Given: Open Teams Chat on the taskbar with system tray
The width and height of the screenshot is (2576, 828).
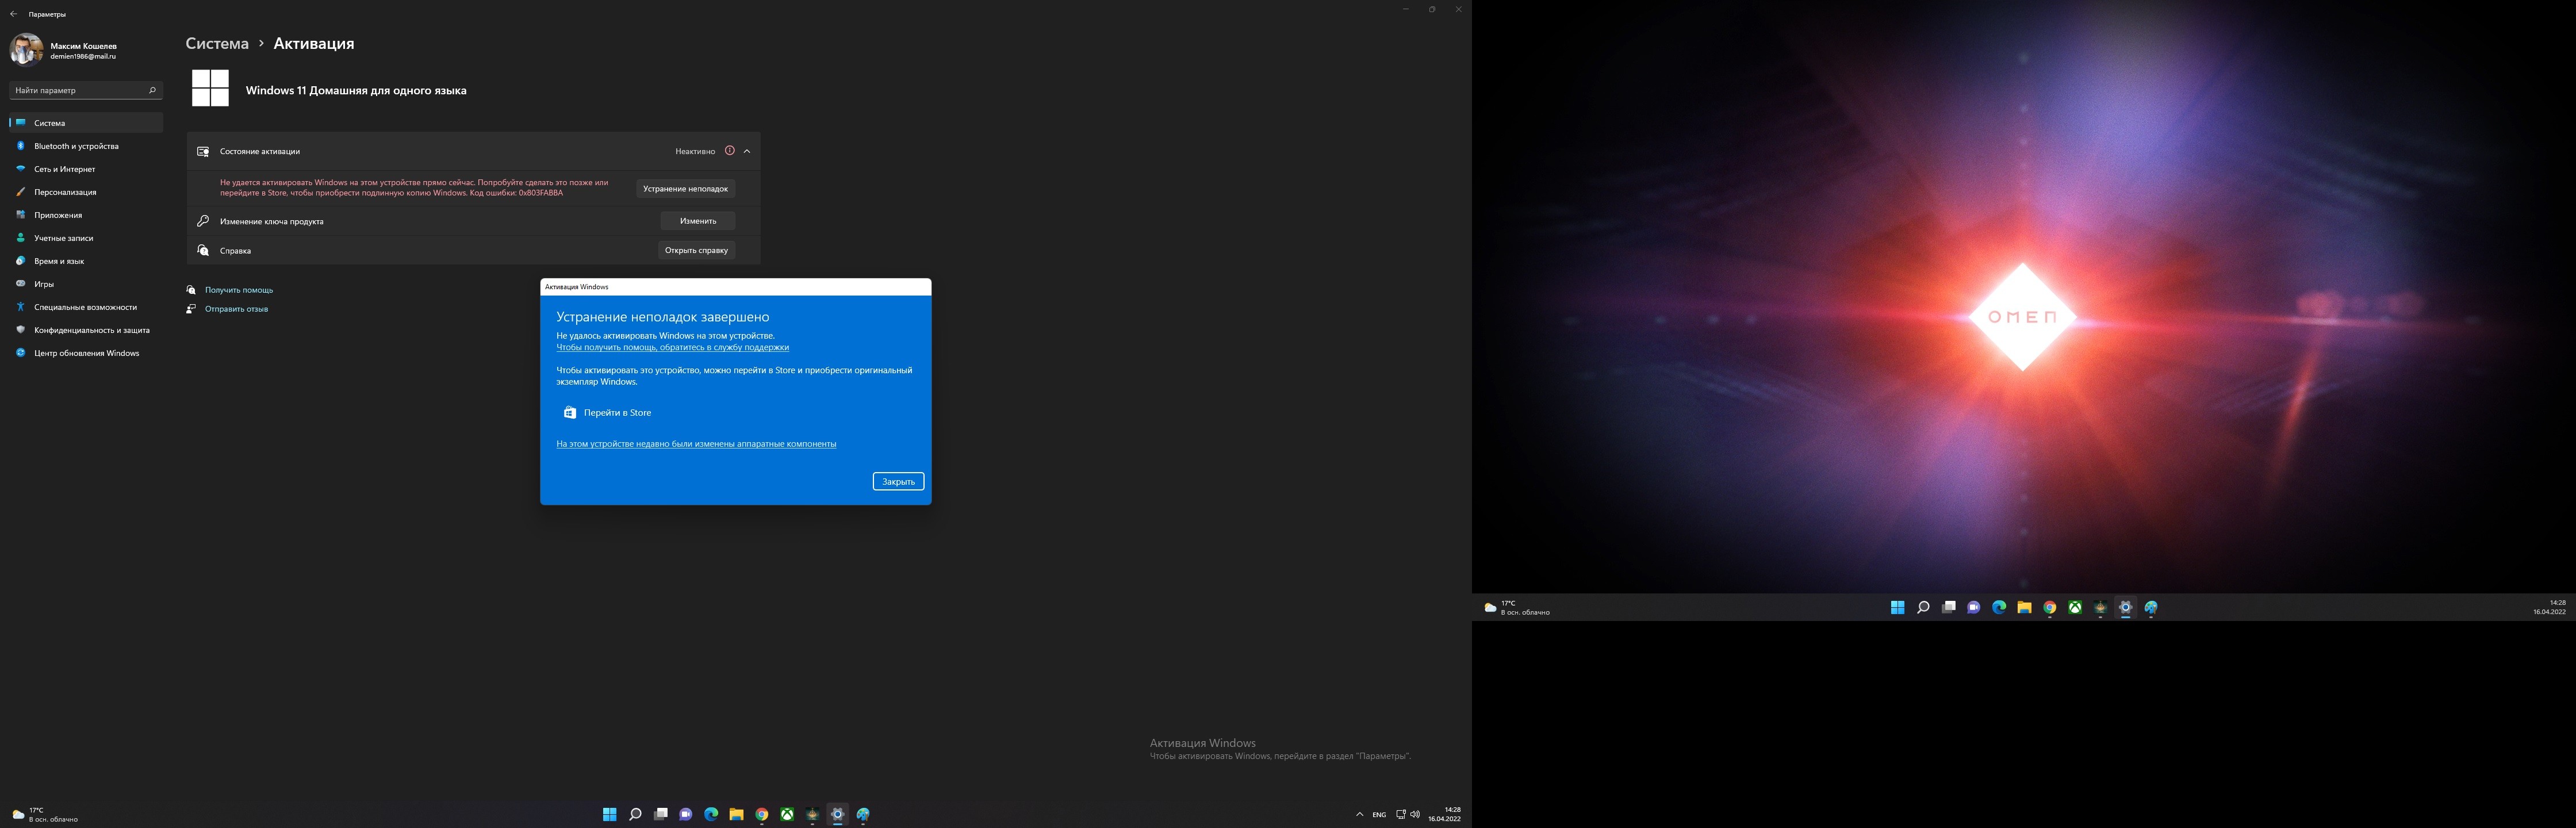Looking at the screenshot, I should coord(686,814).
